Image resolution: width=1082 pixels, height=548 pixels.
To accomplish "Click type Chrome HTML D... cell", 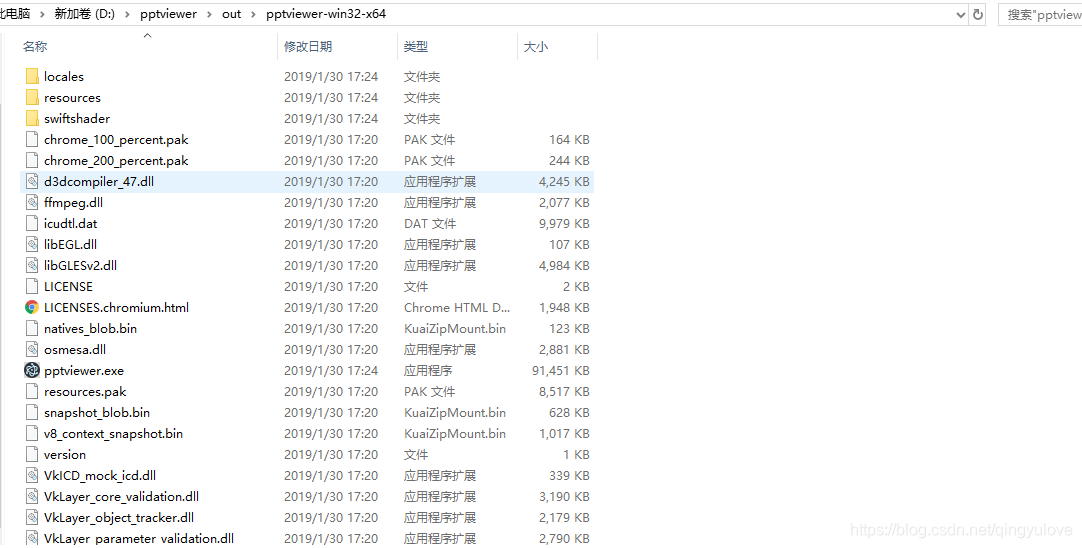I will click(457, 308).
